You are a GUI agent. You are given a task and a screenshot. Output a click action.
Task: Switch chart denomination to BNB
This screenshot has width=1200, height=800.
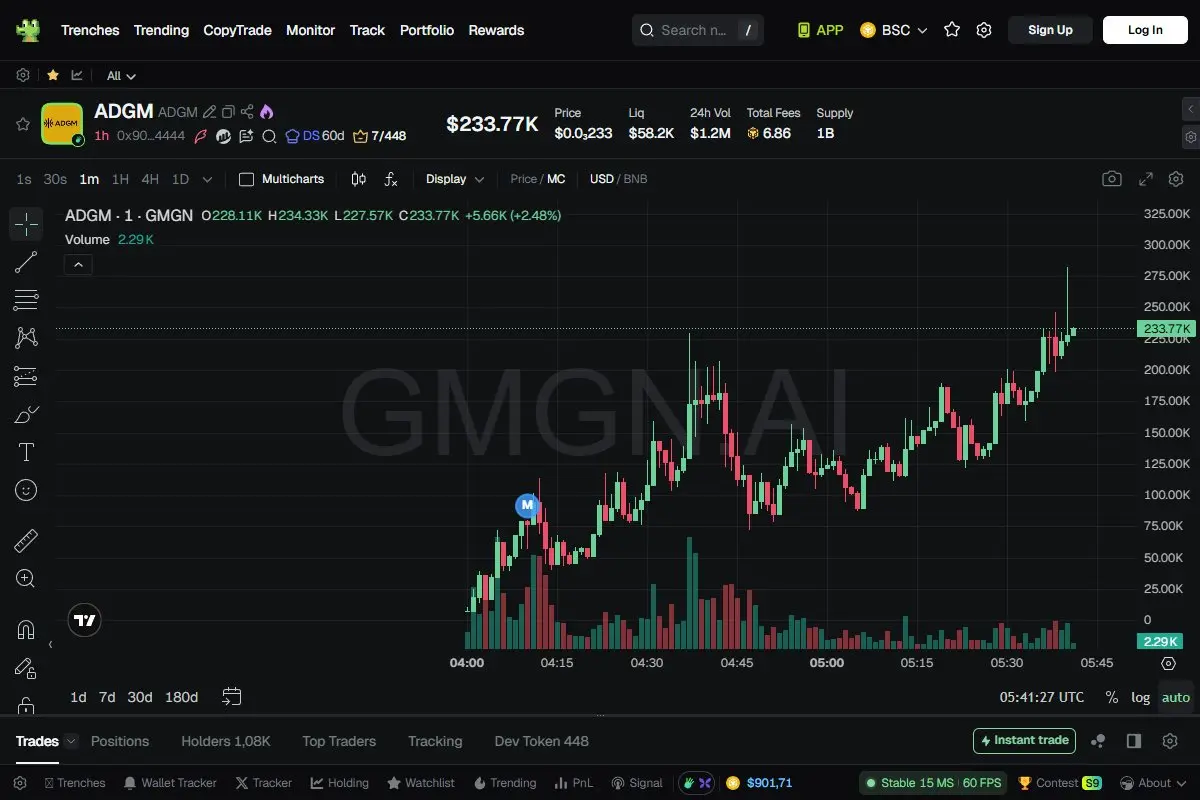[x=636, y=179]
